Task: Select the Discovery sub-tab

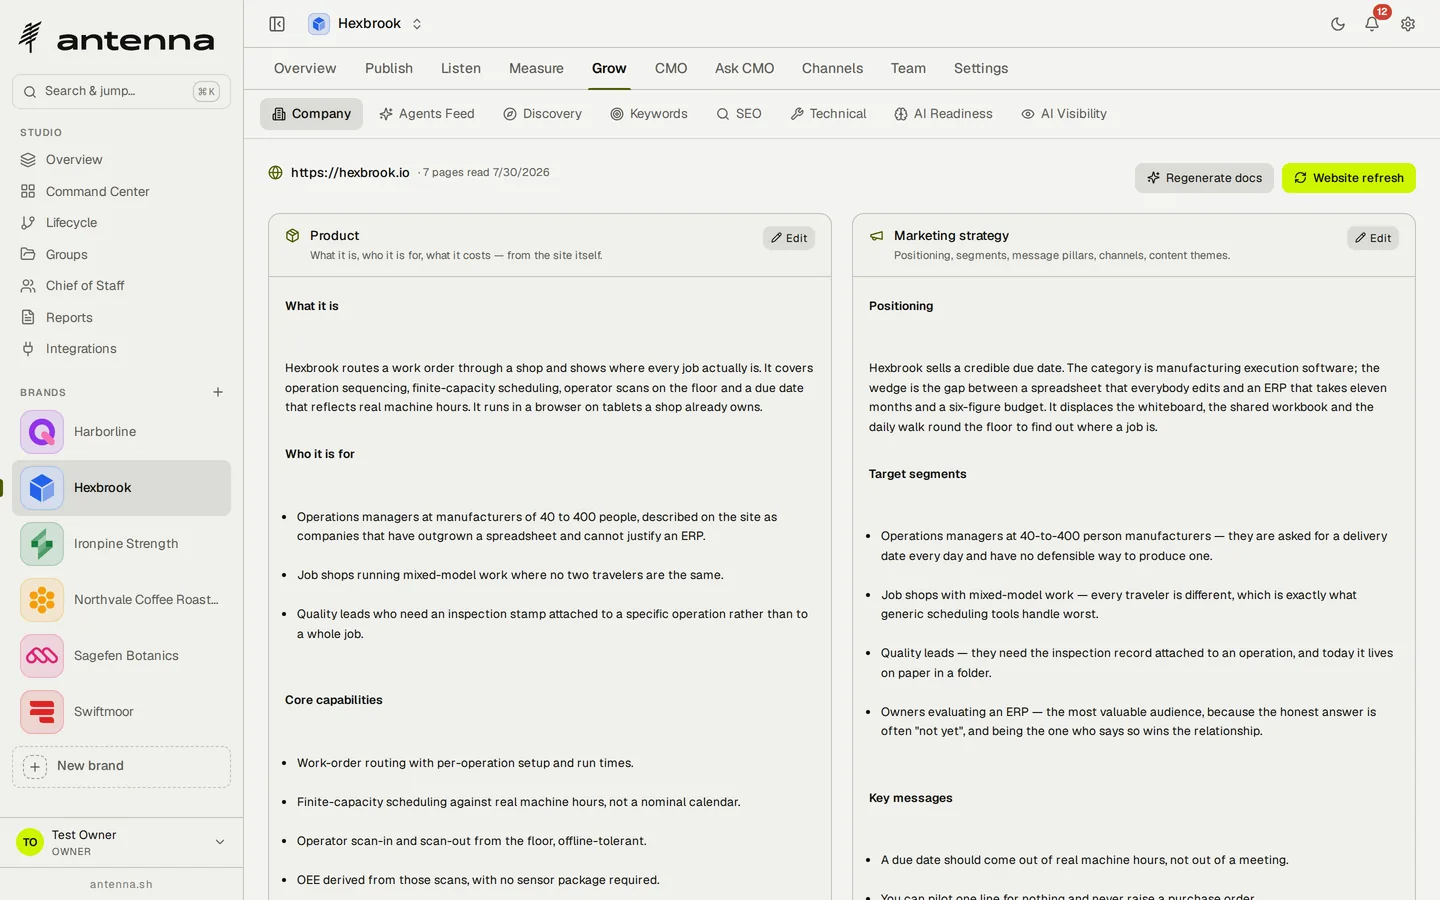Action: (542, 114)
